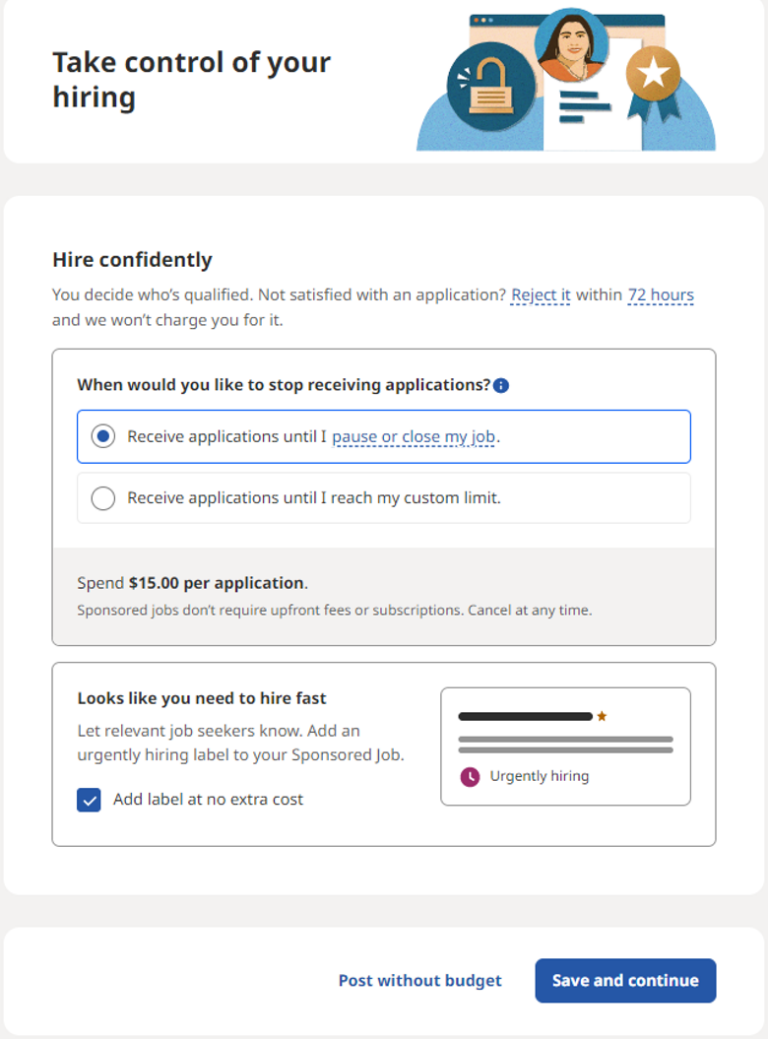768x1039 pixels.
Task: Open the Reject it link
Action: [541, 295]
